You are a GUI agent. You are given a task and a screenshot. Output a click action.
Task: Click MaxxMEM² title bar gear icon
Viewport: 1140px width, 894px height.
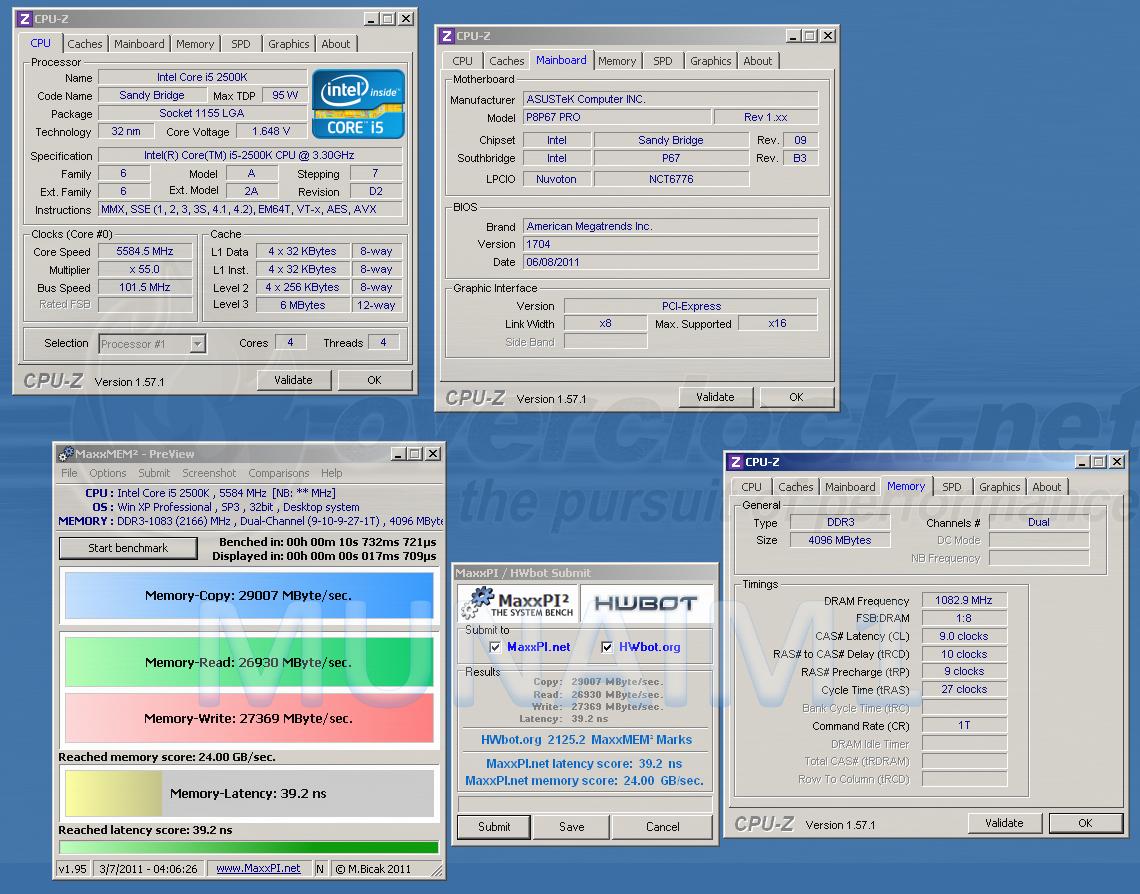tap(65, 454)
